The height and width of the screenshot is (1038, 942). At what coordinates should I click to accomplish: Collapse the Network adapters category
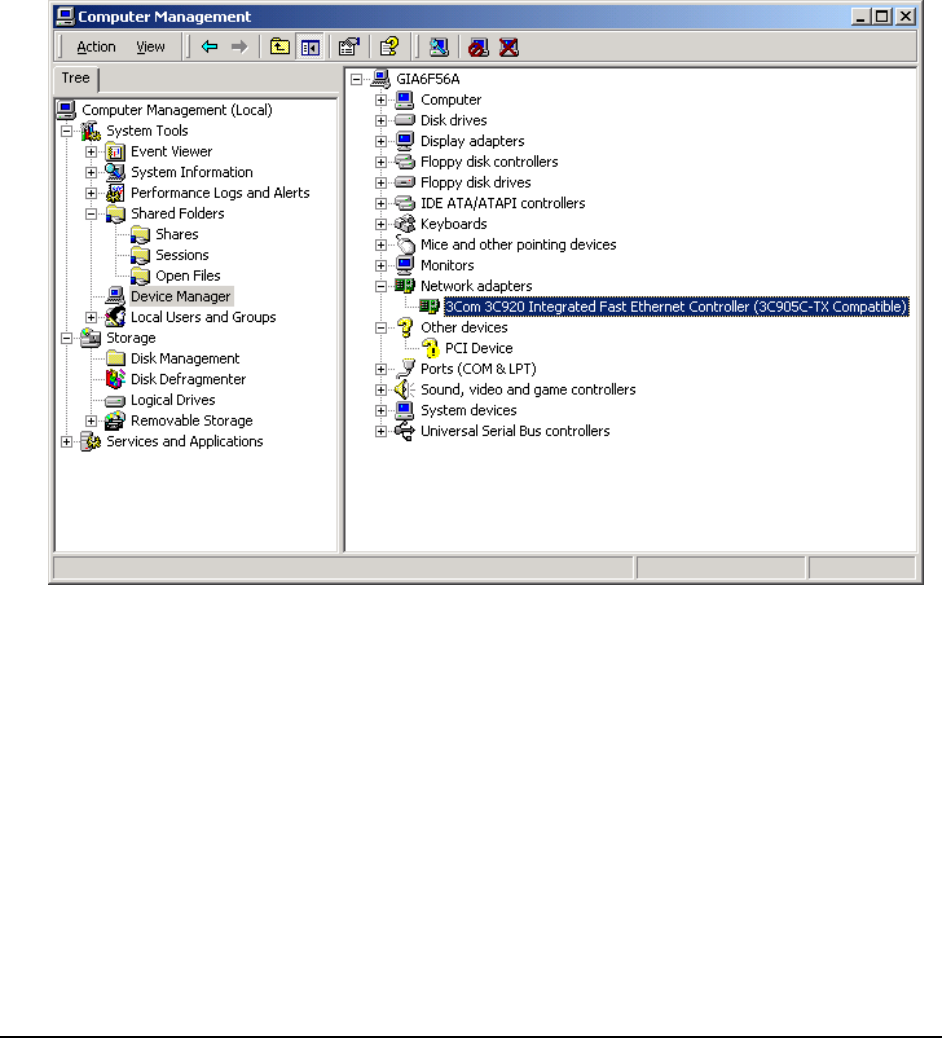[381, 286]
